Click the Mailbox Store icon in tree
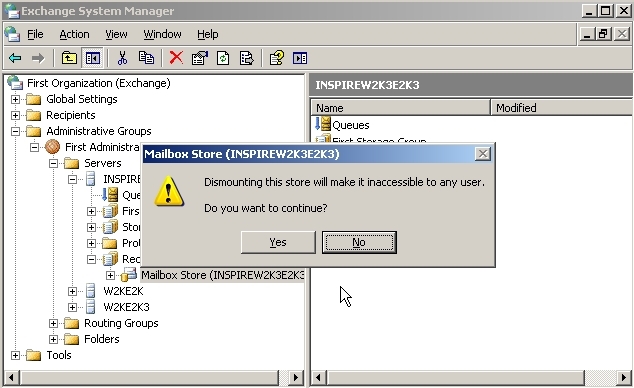634x388 pixels. tap(129, 275)
